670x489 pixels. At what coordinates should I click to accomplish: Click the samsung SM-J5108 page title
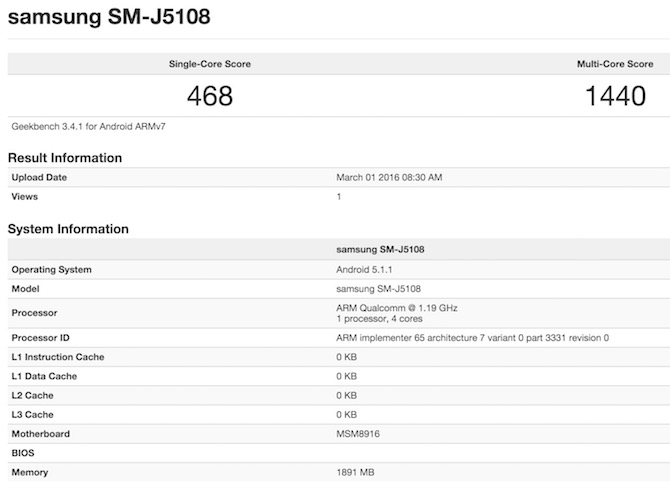[x=109, y=20]
